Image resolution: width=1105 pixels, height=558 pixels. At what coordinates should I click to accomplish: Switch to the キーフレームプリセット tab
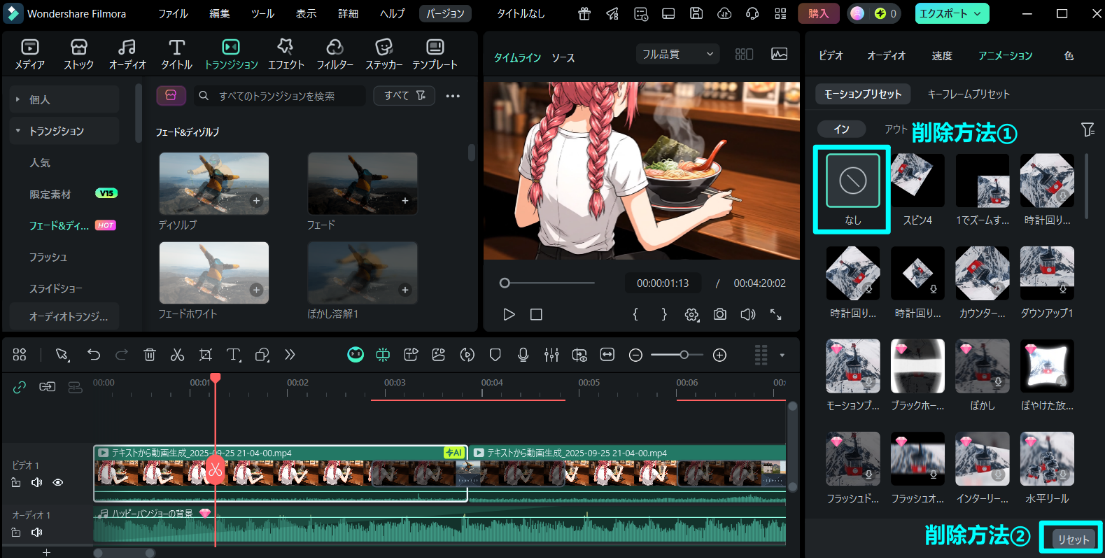[x=968, y=94]
